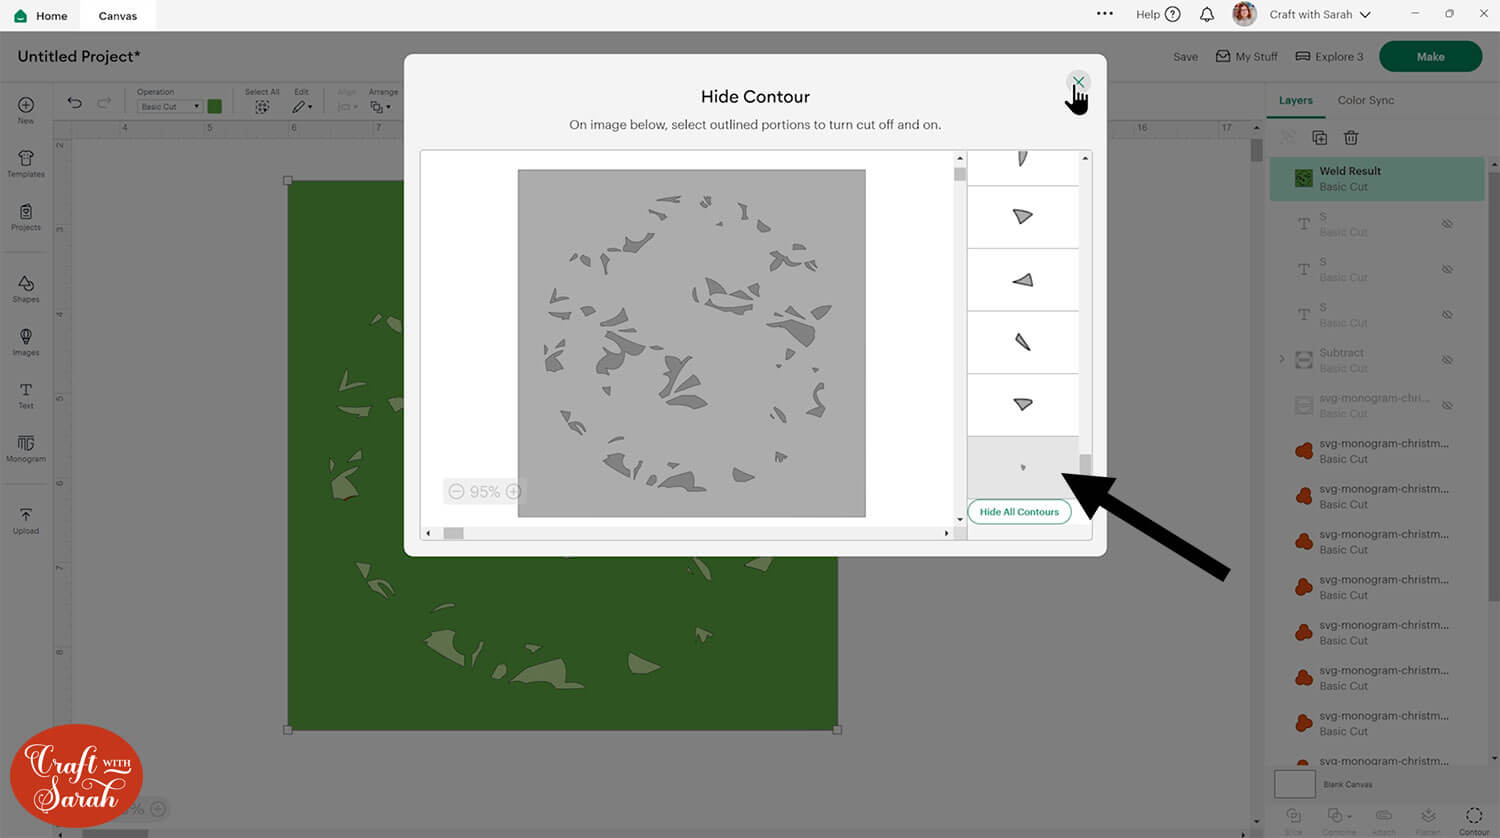Select the Subtract layer row

(x=1377, y=360)
